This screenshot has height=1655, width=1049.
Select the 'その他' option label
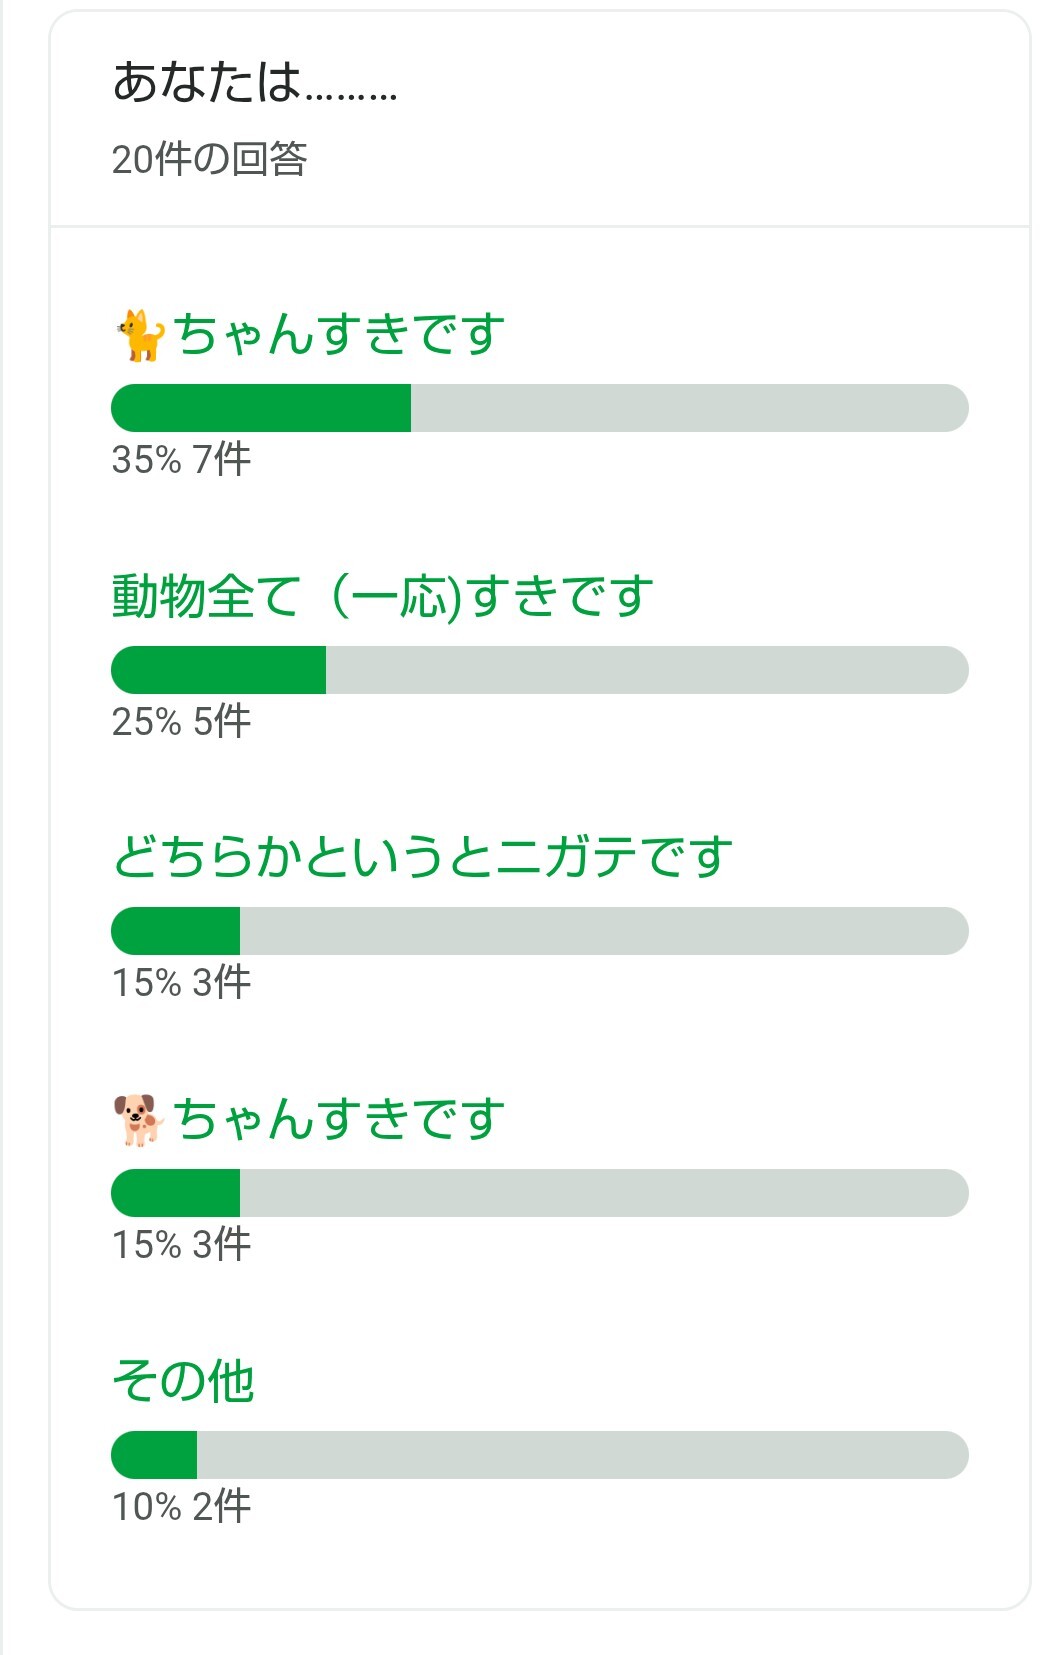tap(184, 1381)
